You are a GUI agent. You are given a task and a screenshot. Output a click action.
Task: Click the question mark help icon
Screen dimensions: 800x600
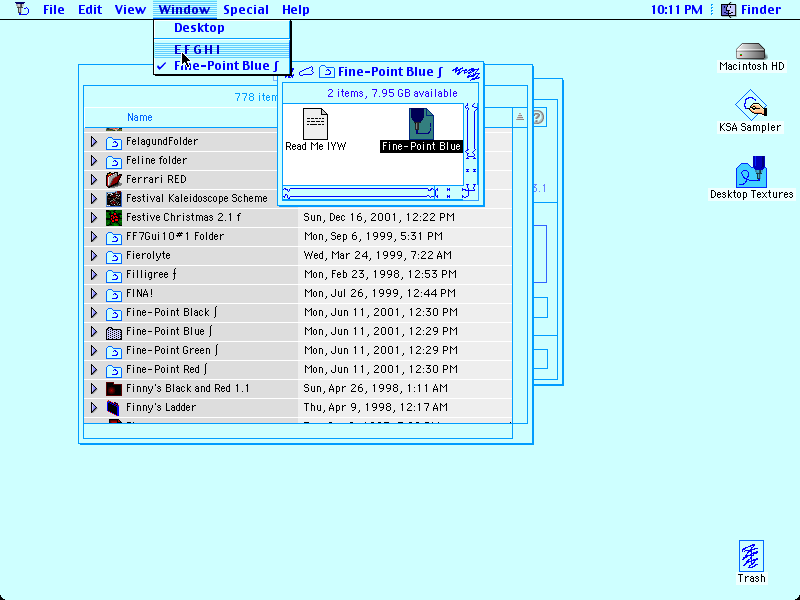pos(538,117)
